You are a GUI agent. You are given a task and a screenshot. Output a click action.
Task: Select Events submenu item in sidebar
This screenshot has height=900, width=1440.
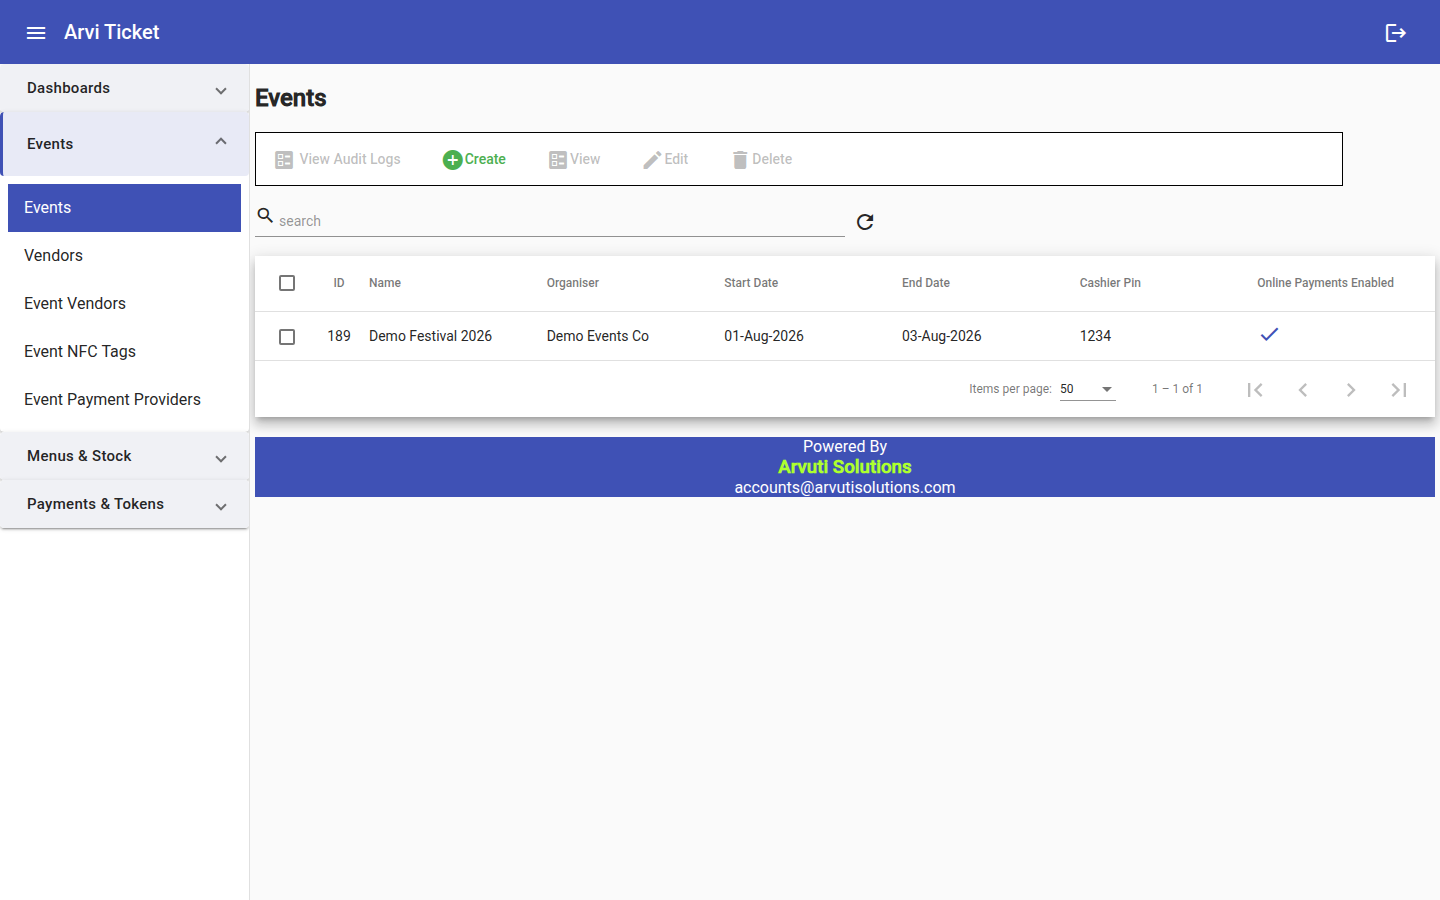pos(124,208)
